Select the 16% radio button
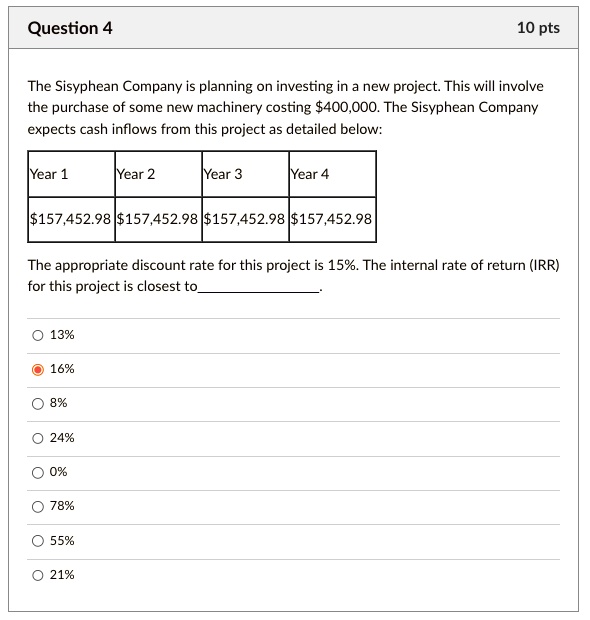 pyautogui.click(x=38, y=369)
